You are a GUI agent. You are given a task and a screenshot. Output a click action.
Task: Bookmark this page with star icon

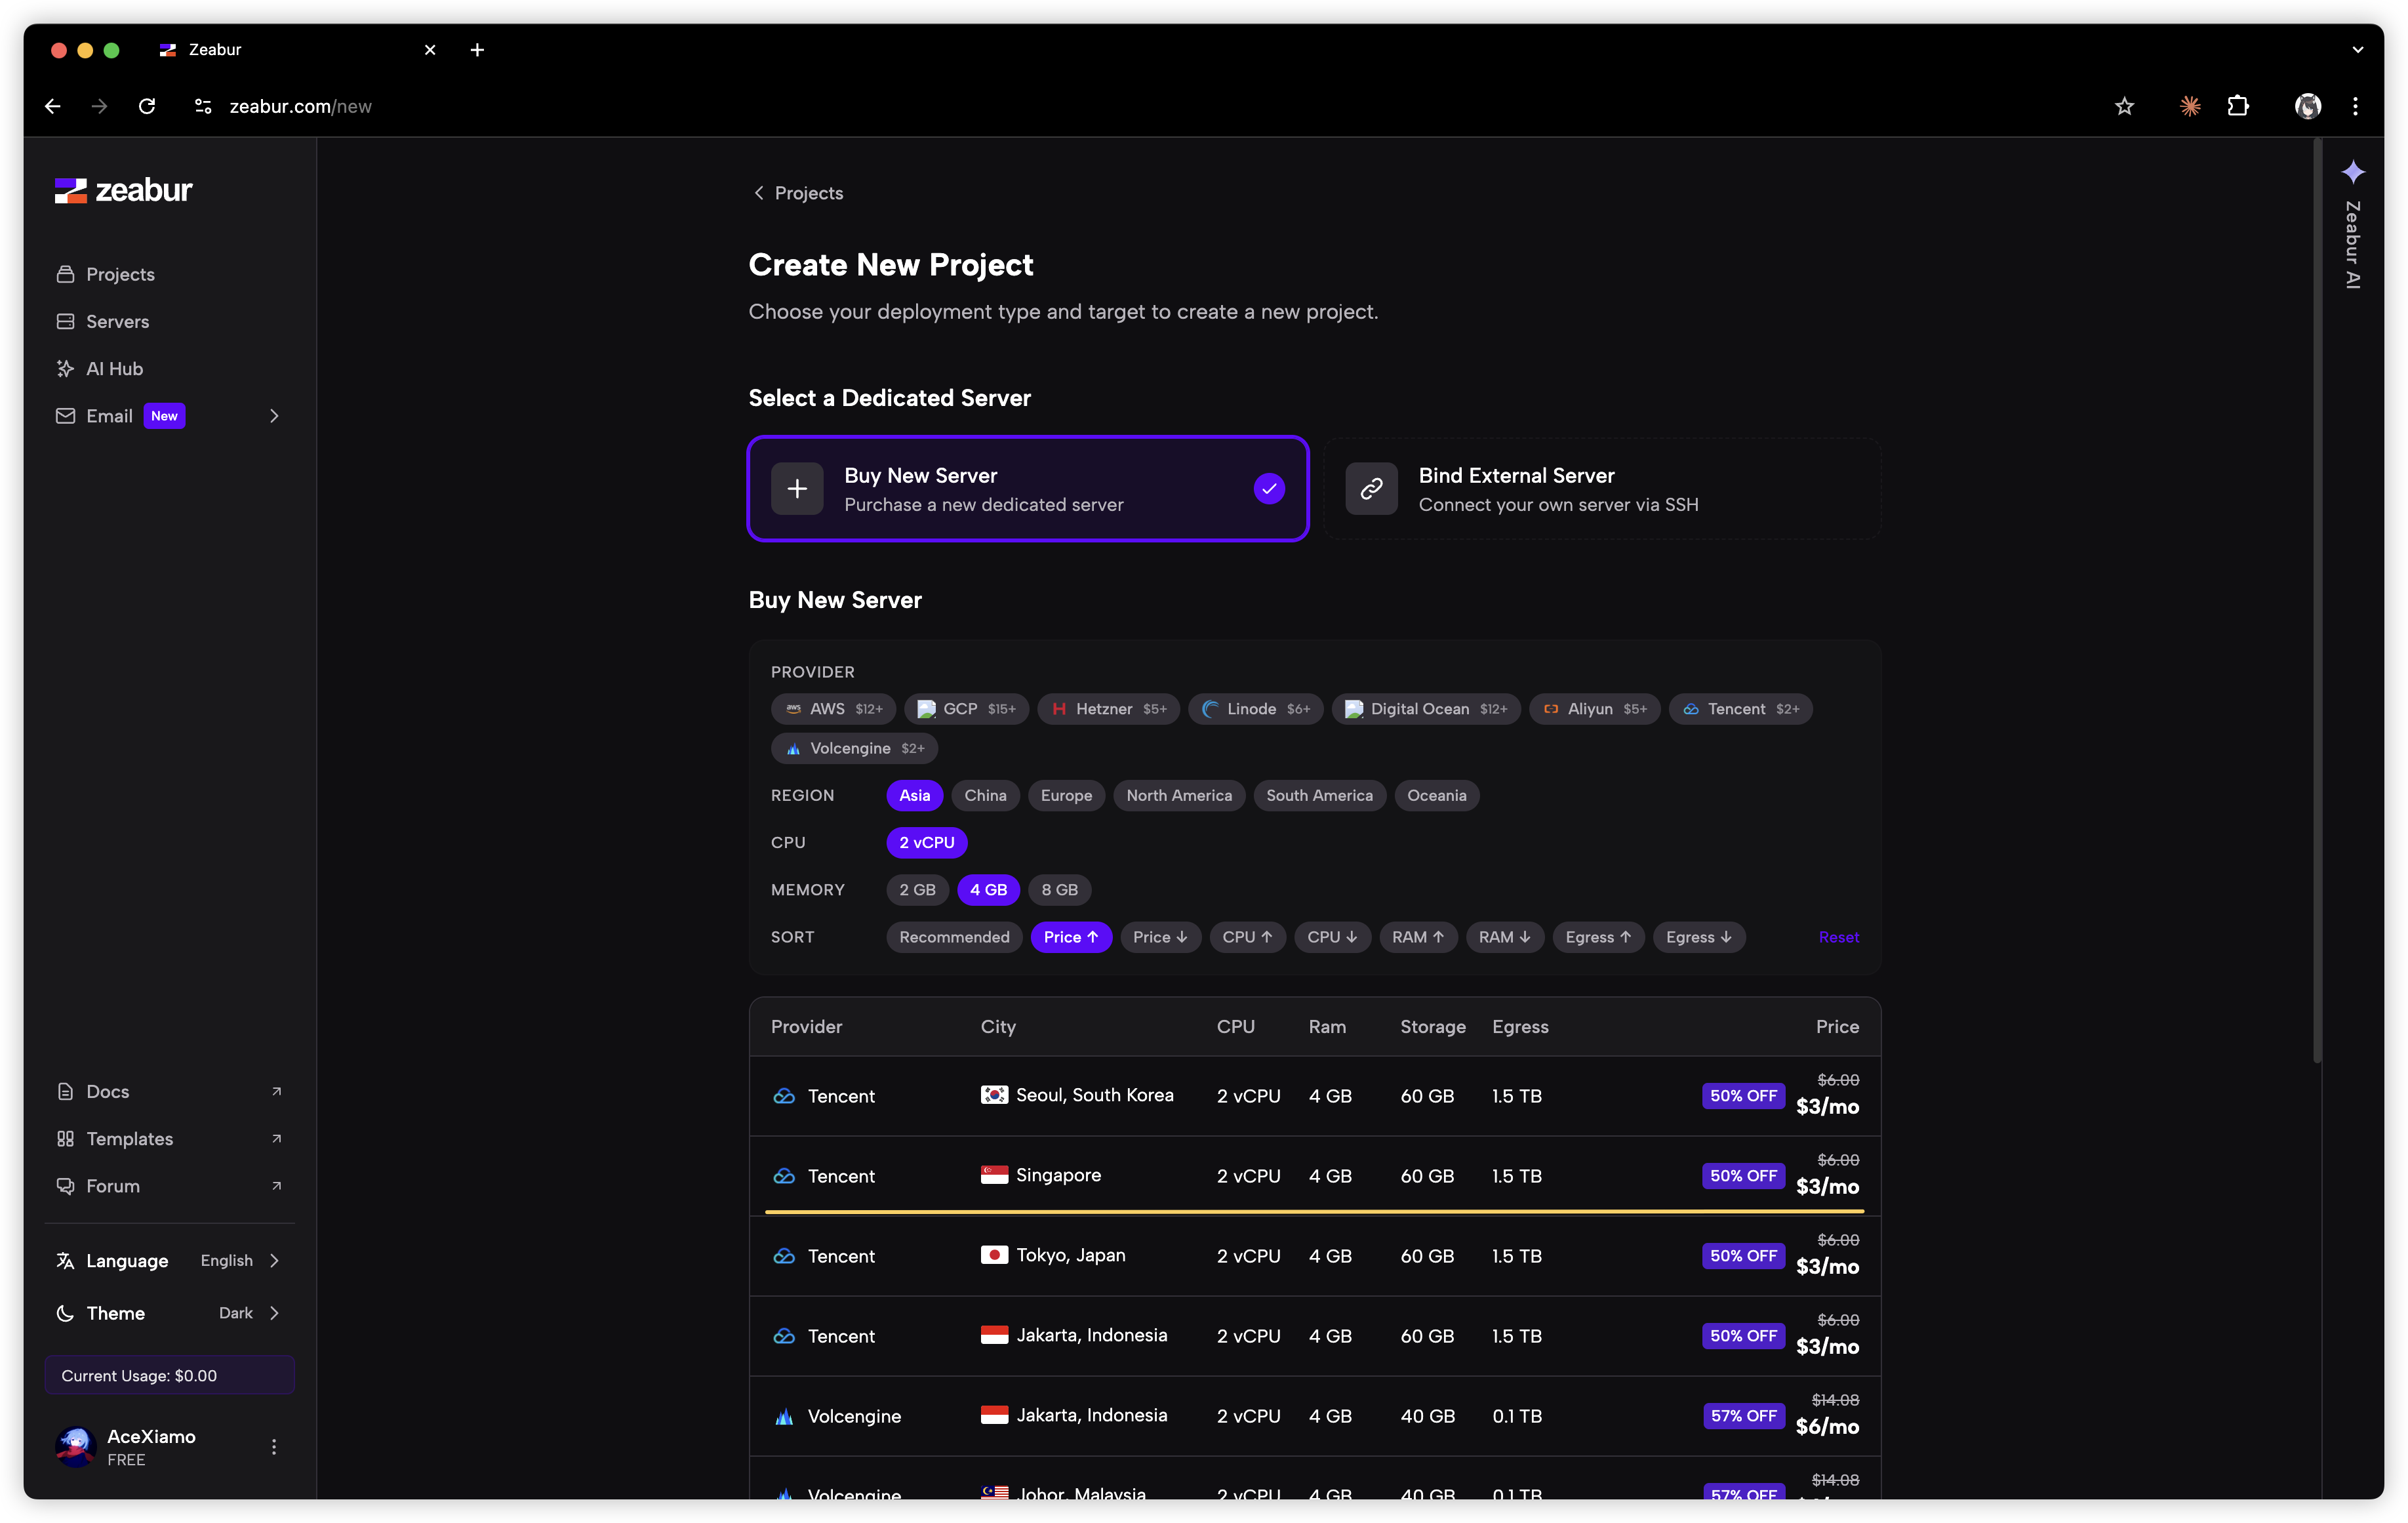[2124, 106]
